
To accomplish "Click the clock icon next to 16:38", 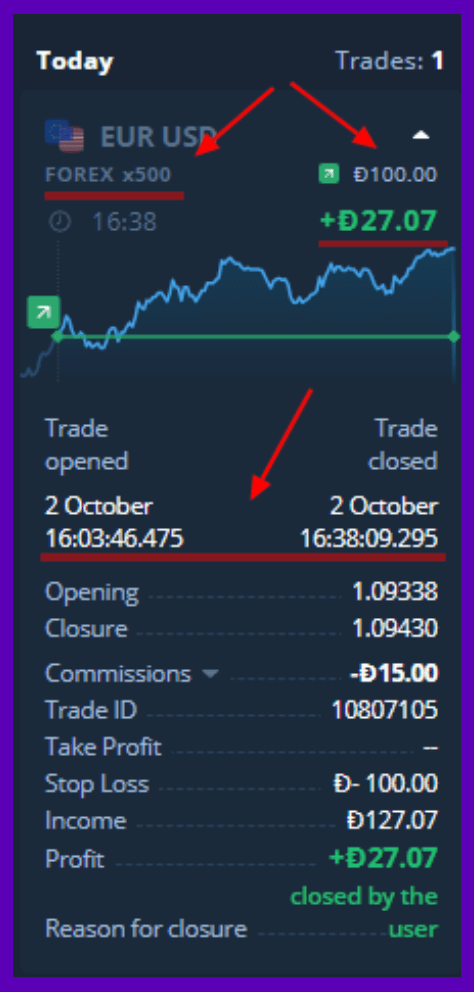I will (x=60, y=221).
